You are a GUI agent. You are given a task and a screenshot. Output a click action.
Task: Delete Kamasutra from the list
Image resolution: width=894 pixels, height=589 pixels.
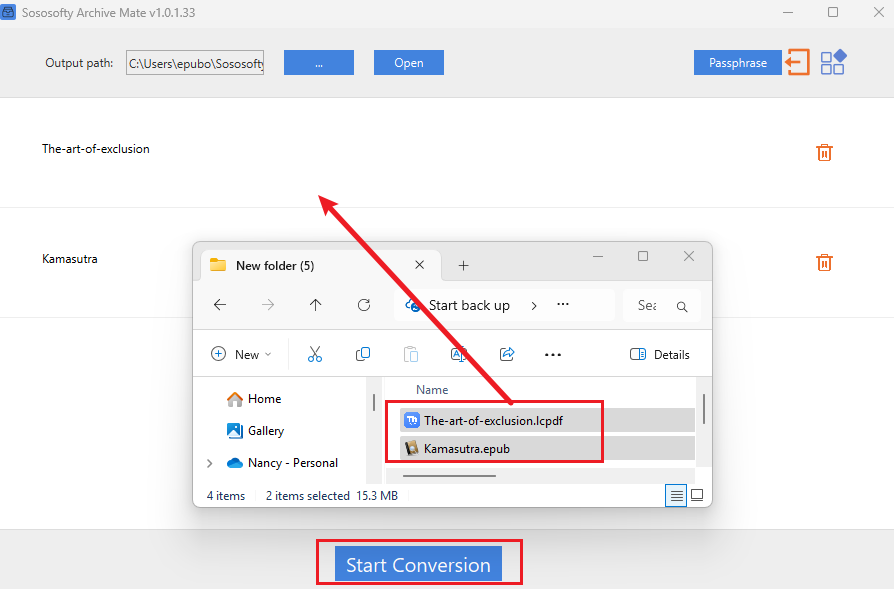click(824, 262)
